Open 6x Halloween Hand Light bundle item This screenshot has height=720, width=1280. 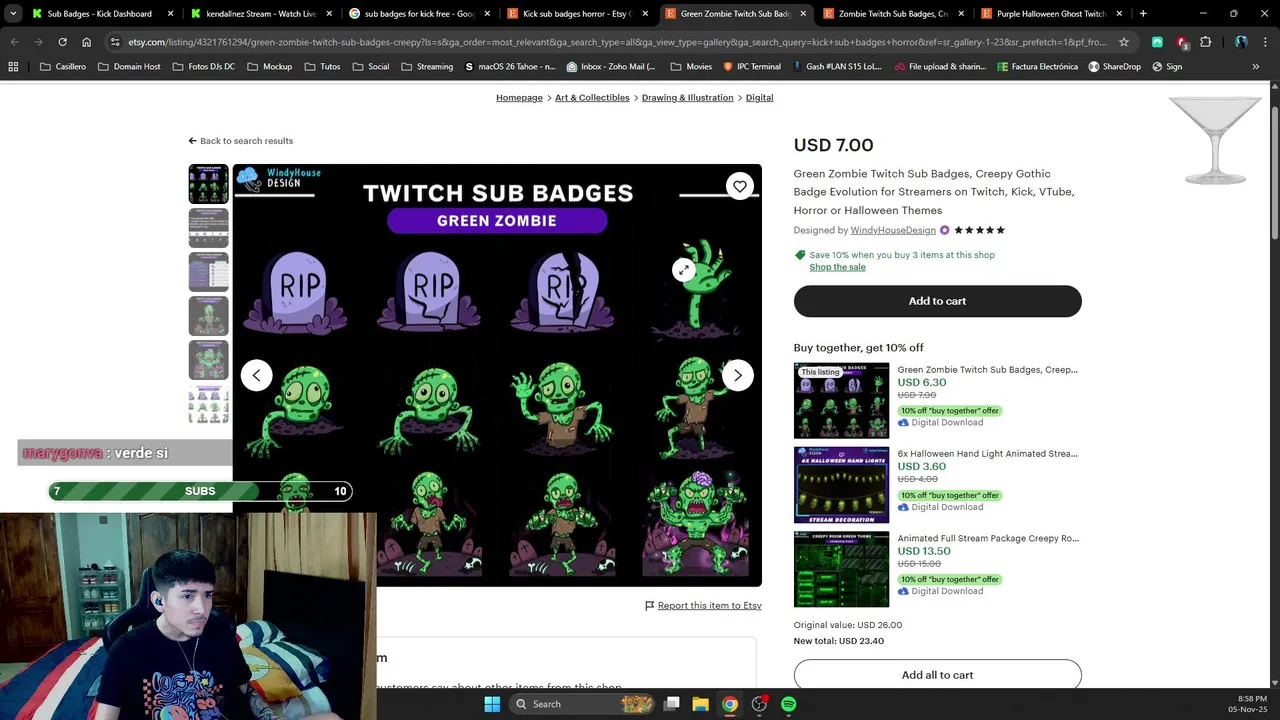pyautogui.click(x=987, y=454)
